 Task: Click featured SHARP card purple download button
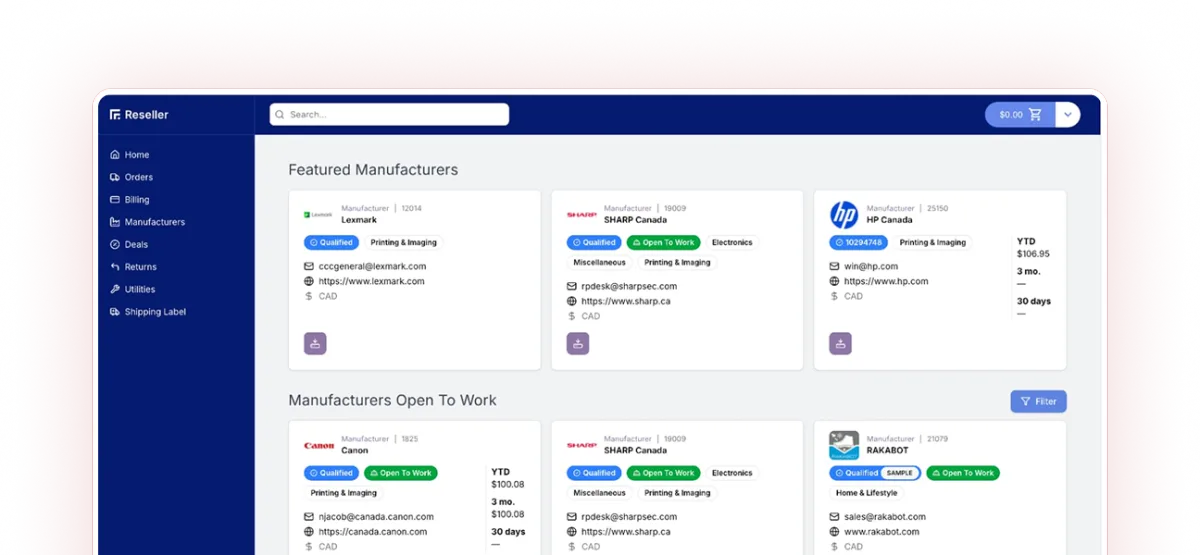tap(578, 343)
